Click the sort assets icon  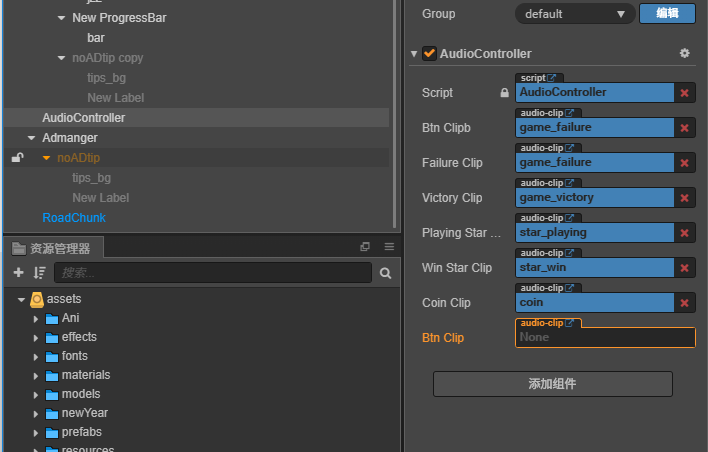(40, 272)
